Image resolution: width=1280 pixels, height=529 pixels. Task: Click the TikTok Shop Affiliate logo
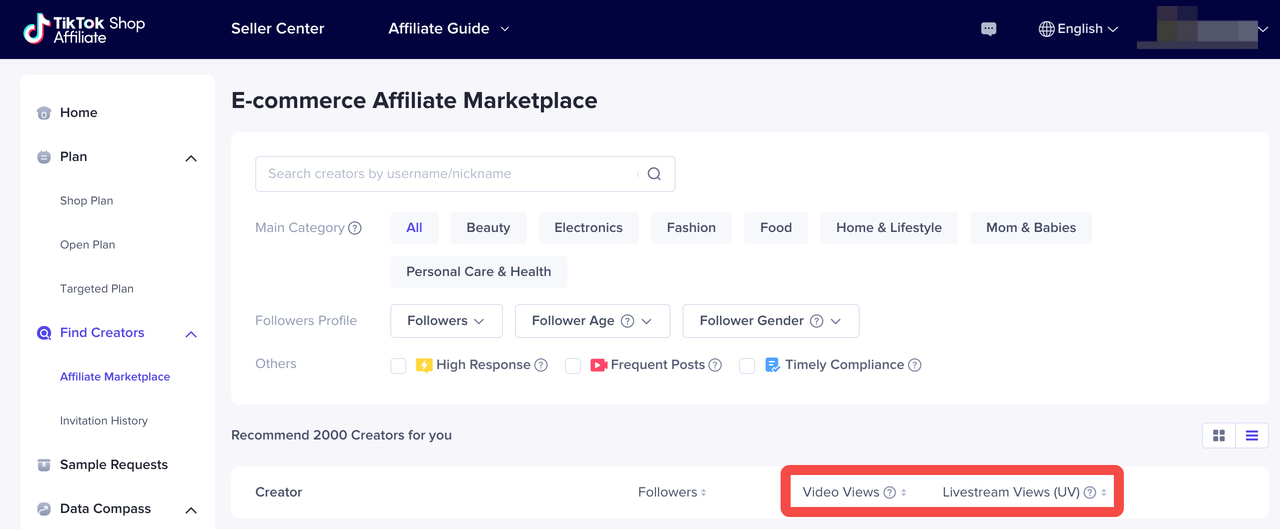(x=85, y=29)
